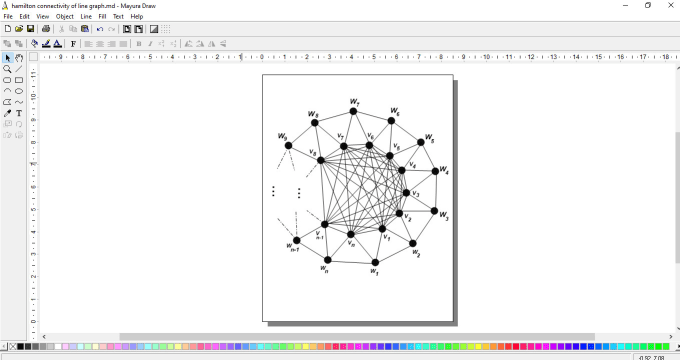Click the color palette right scroll arrow
The height and width of the screenshot is (360, 680).
(x=677, y=347)
